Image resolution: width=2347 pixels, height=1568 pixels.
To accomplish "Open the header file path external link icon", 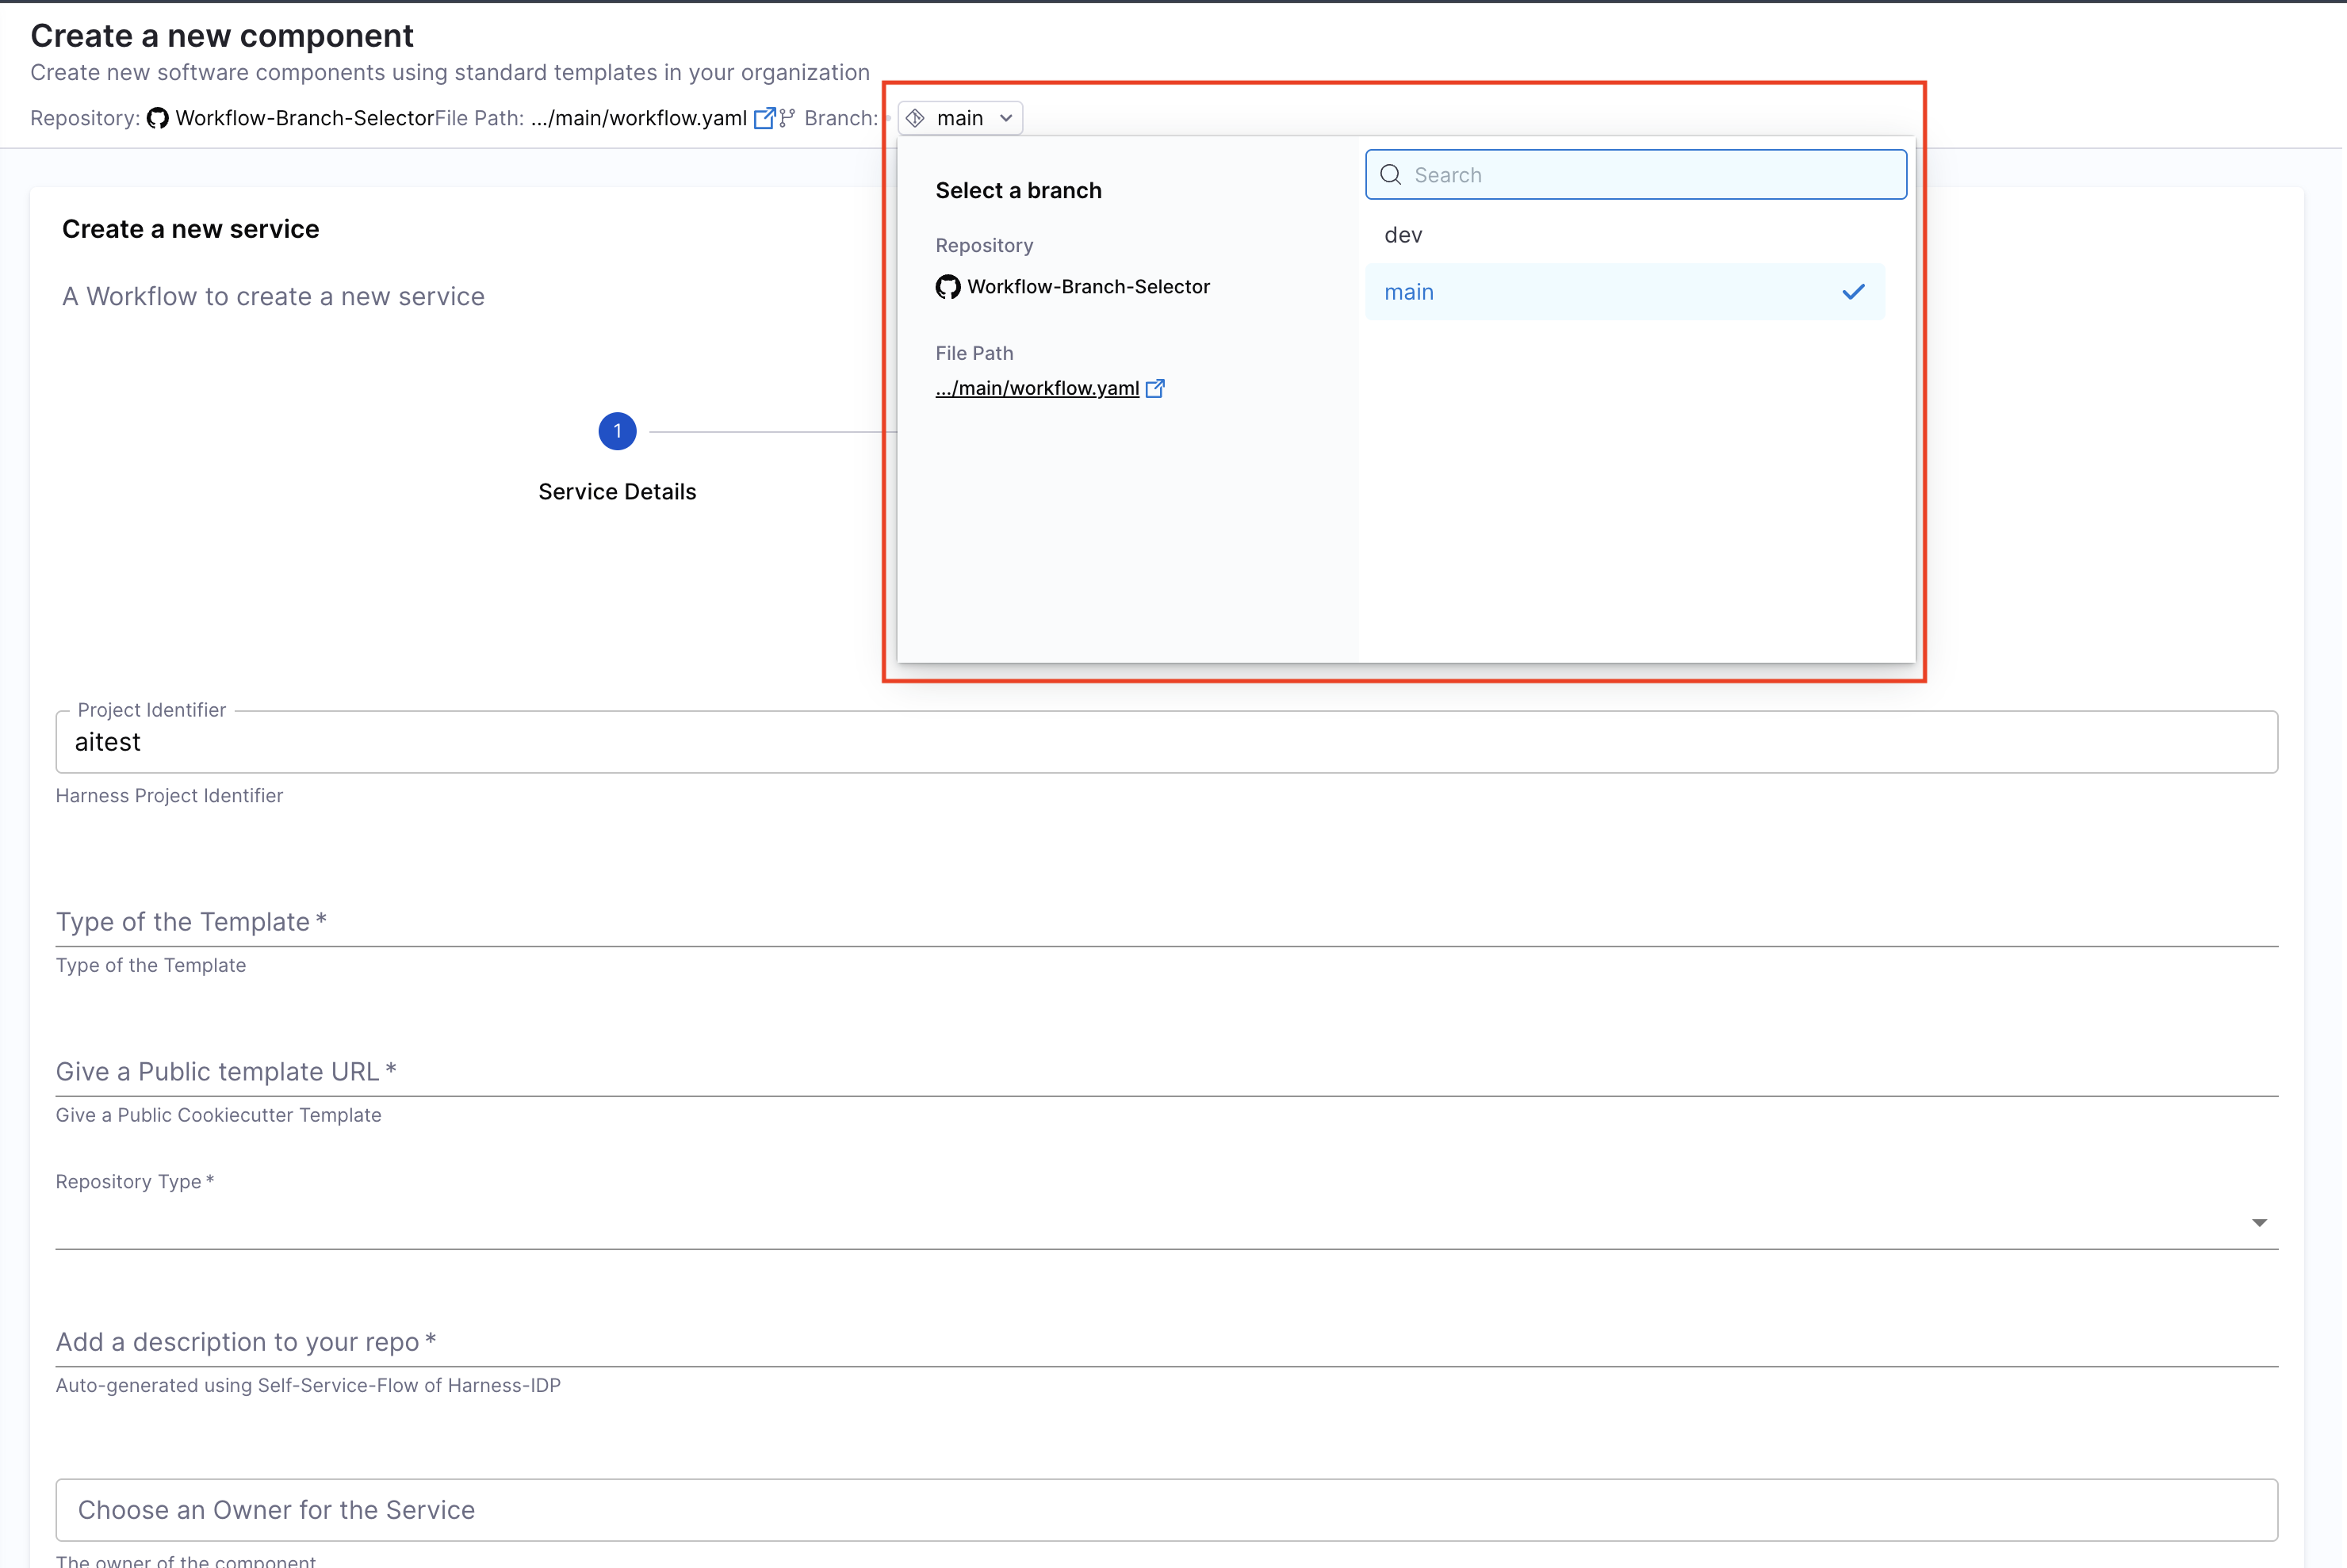I will click(764, 118).
